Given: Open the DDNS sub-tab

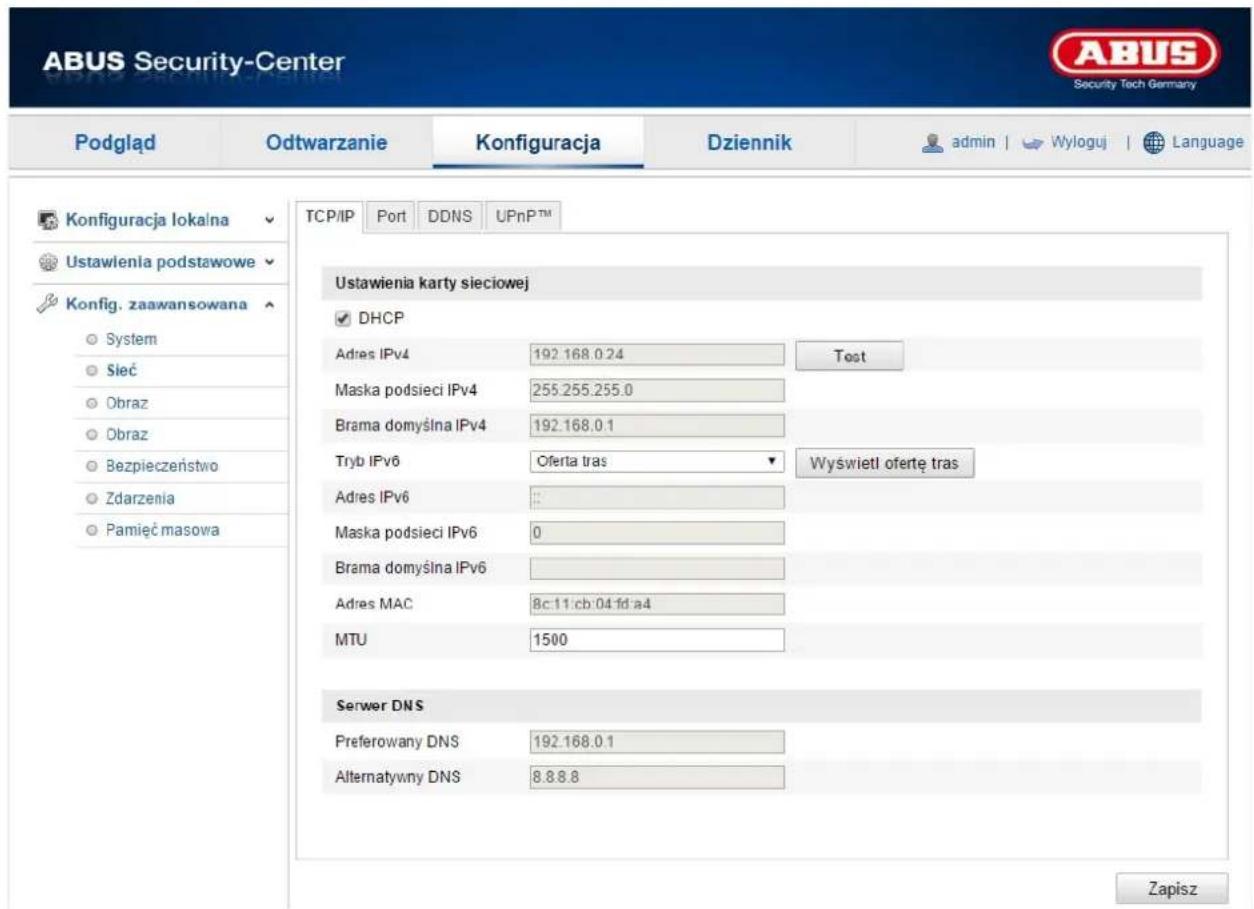Looking at the screenshot, I should tap(450, 215).
